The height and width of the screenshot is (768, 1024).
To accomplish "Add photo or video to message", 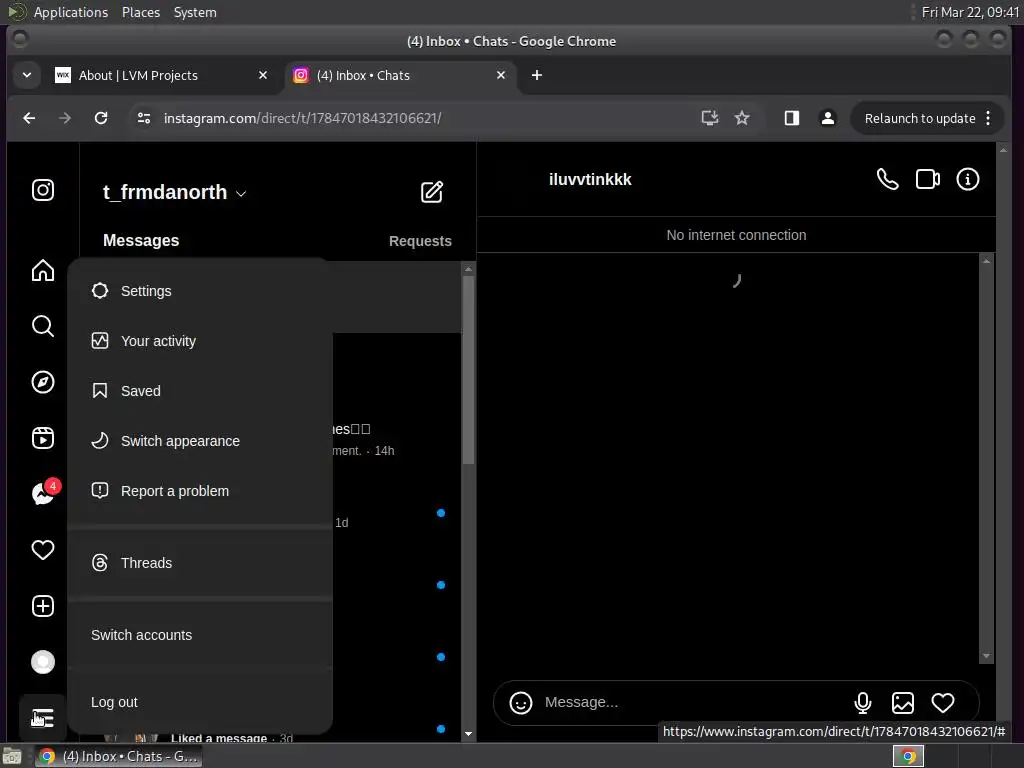I will 903,703.
